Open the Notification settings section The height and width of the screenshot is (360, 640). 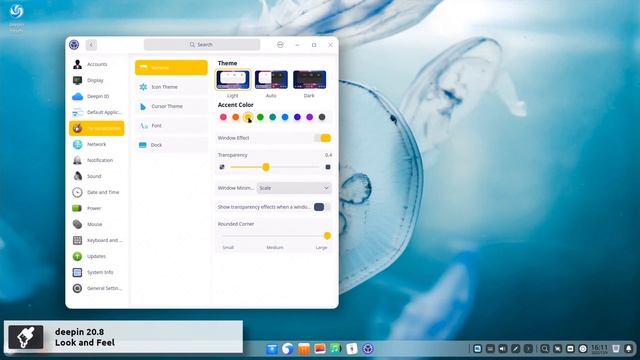[97, 160]
